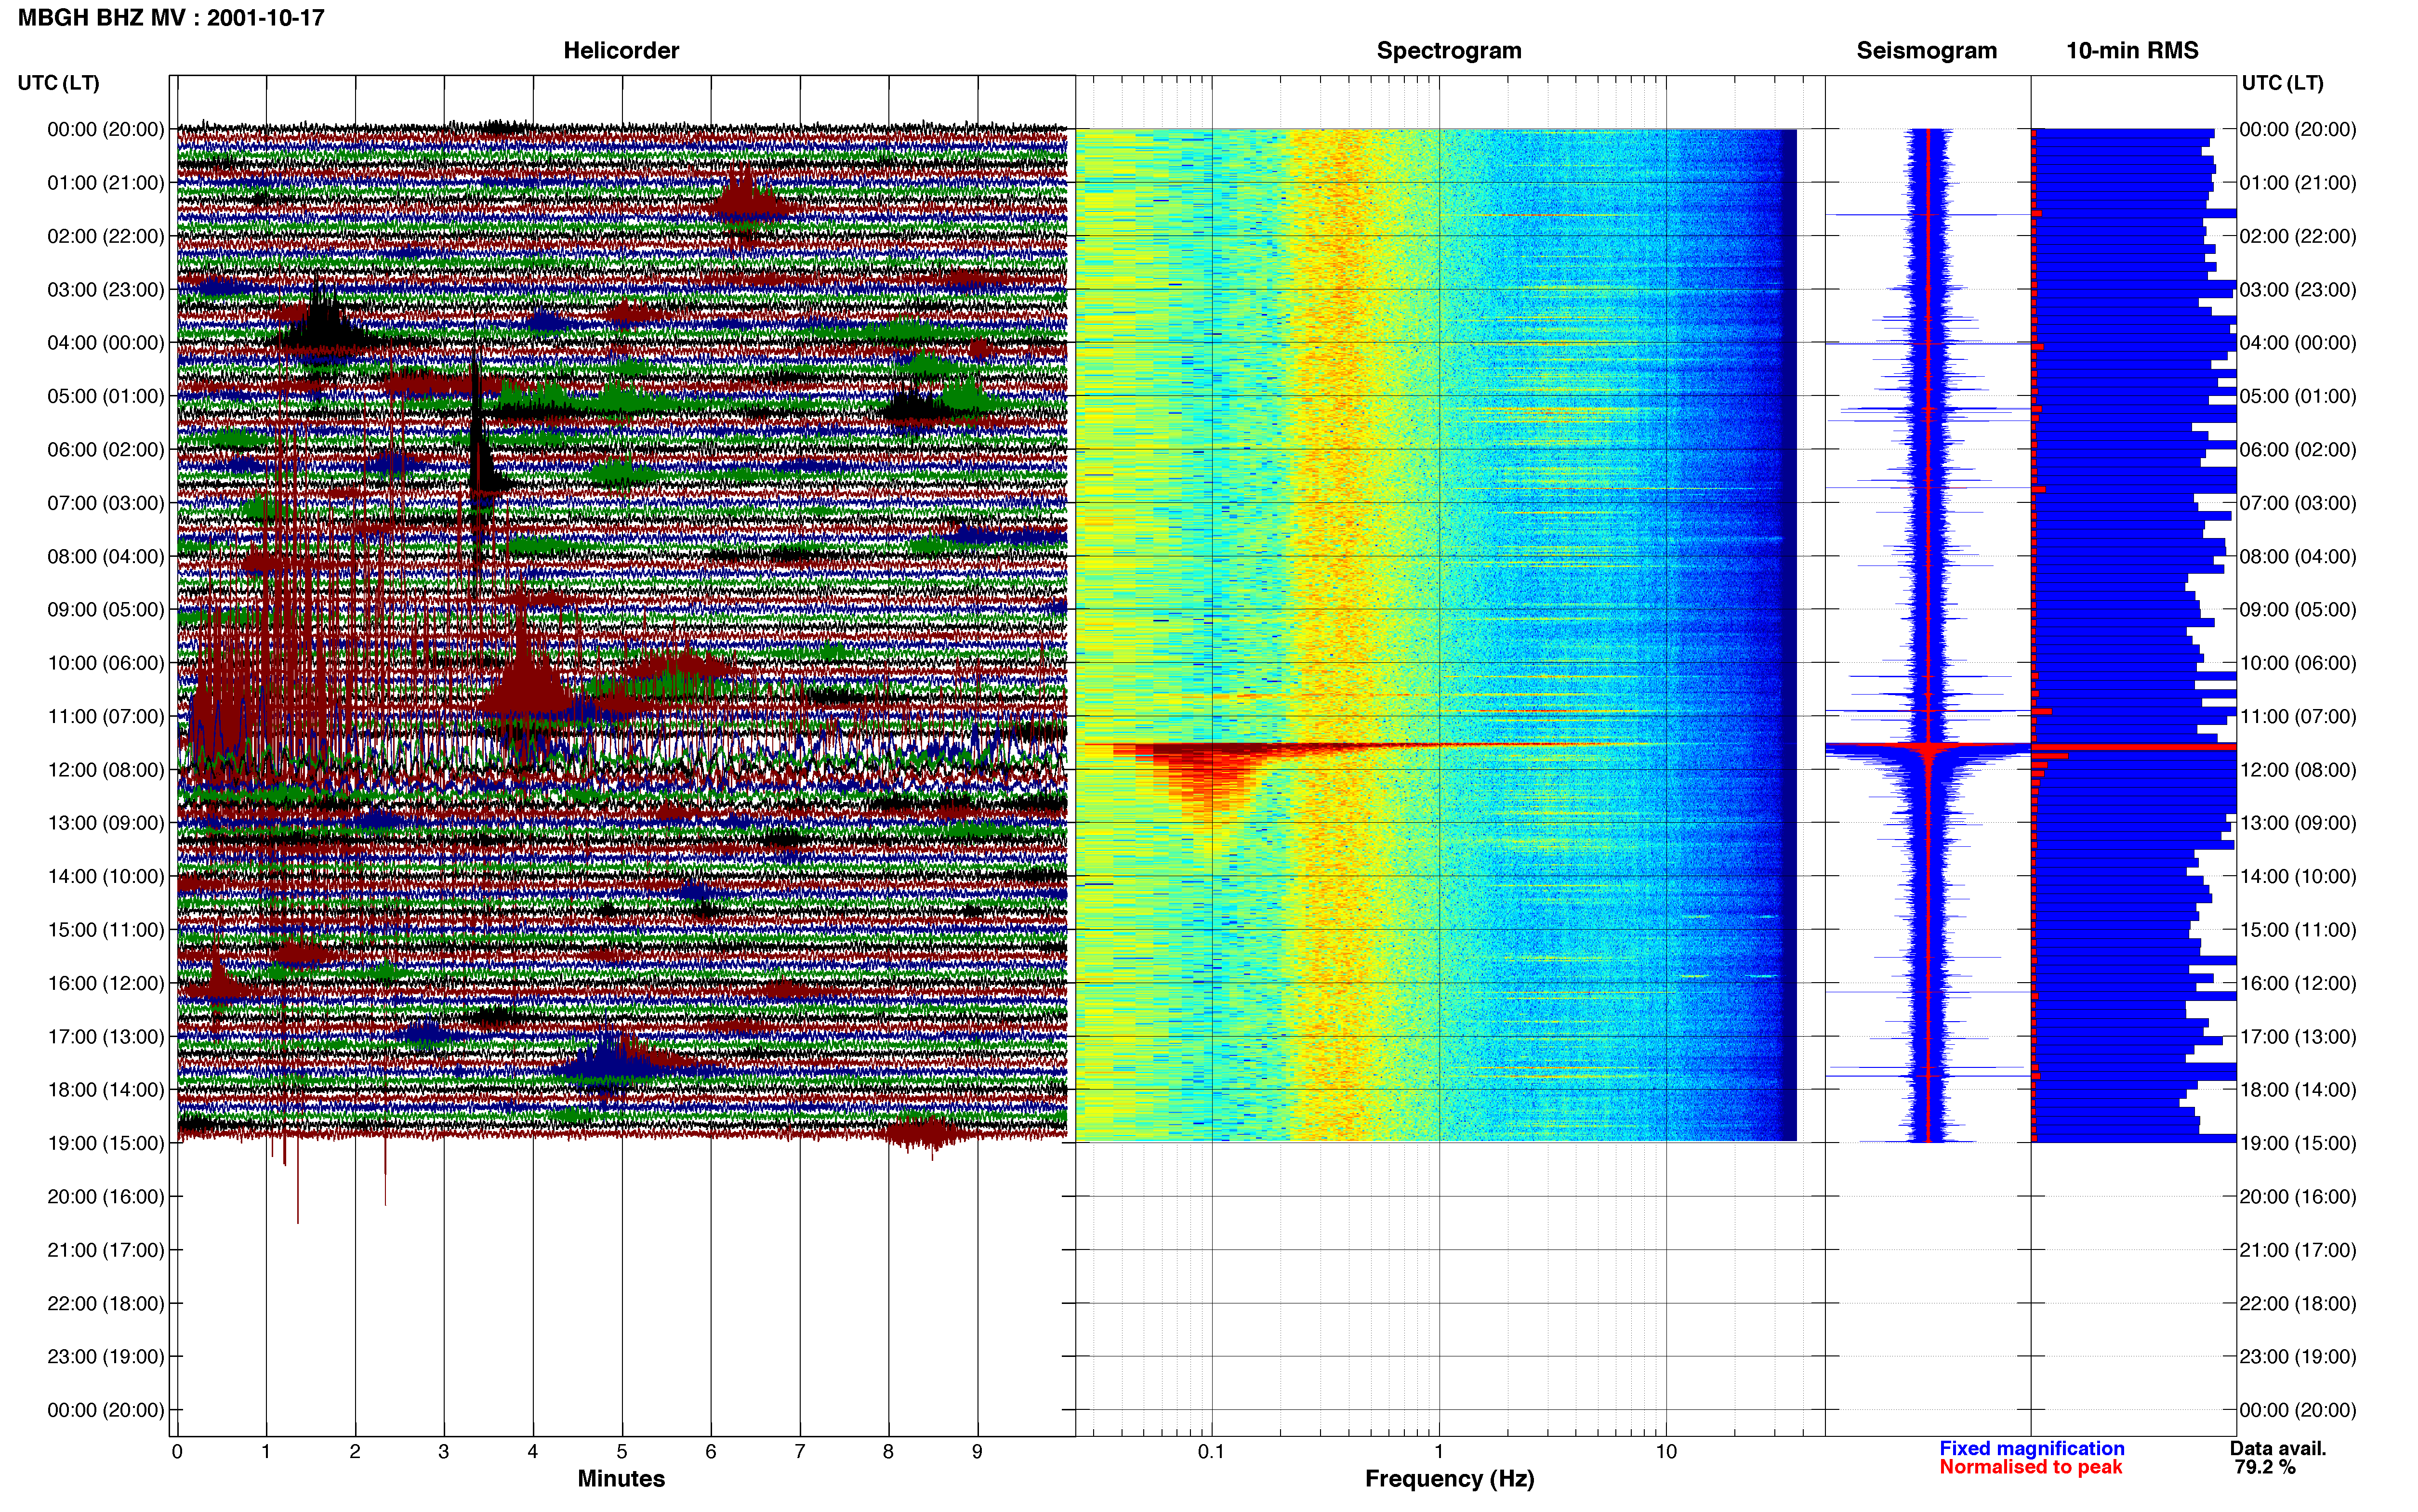
Task: Click the '7' tick on the Minutes axis
Action: [x=800, y=1451]
